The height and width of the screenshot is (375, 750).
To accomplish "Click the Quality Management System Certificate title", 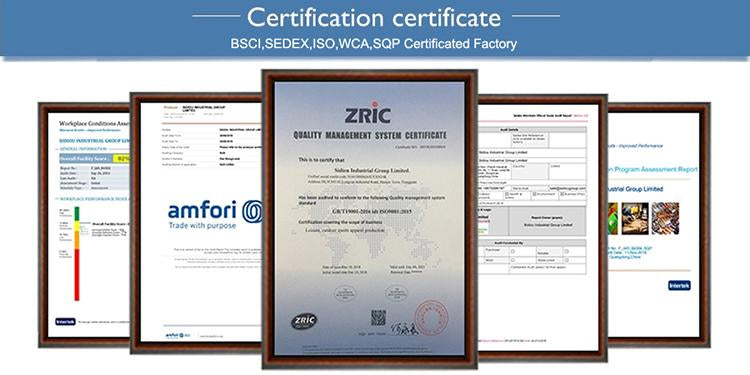I will tap(370, 136).
